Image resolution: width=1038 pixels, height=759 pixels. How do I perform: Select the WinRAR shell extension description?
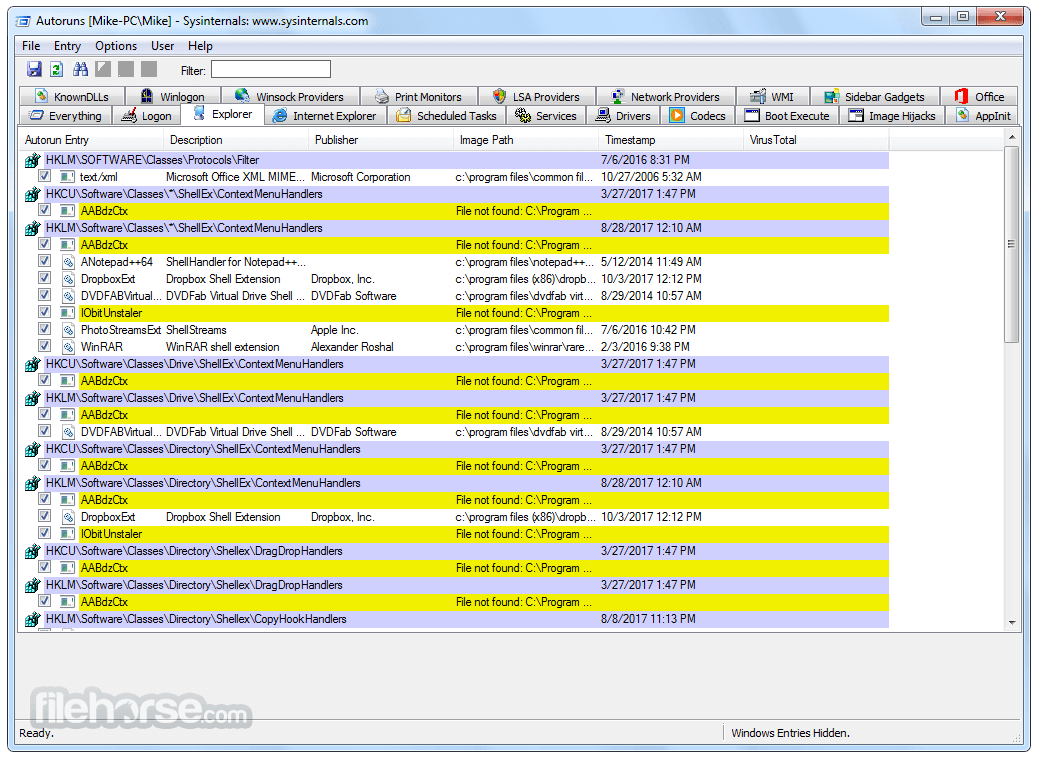[x=222, y=347]
